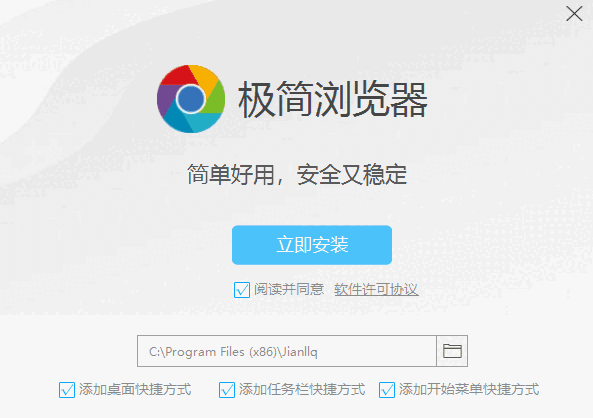The width and height of the screenshot is (593, 418).
Task: Click the folder browse icon beside install path
Action: coord(452,351)
